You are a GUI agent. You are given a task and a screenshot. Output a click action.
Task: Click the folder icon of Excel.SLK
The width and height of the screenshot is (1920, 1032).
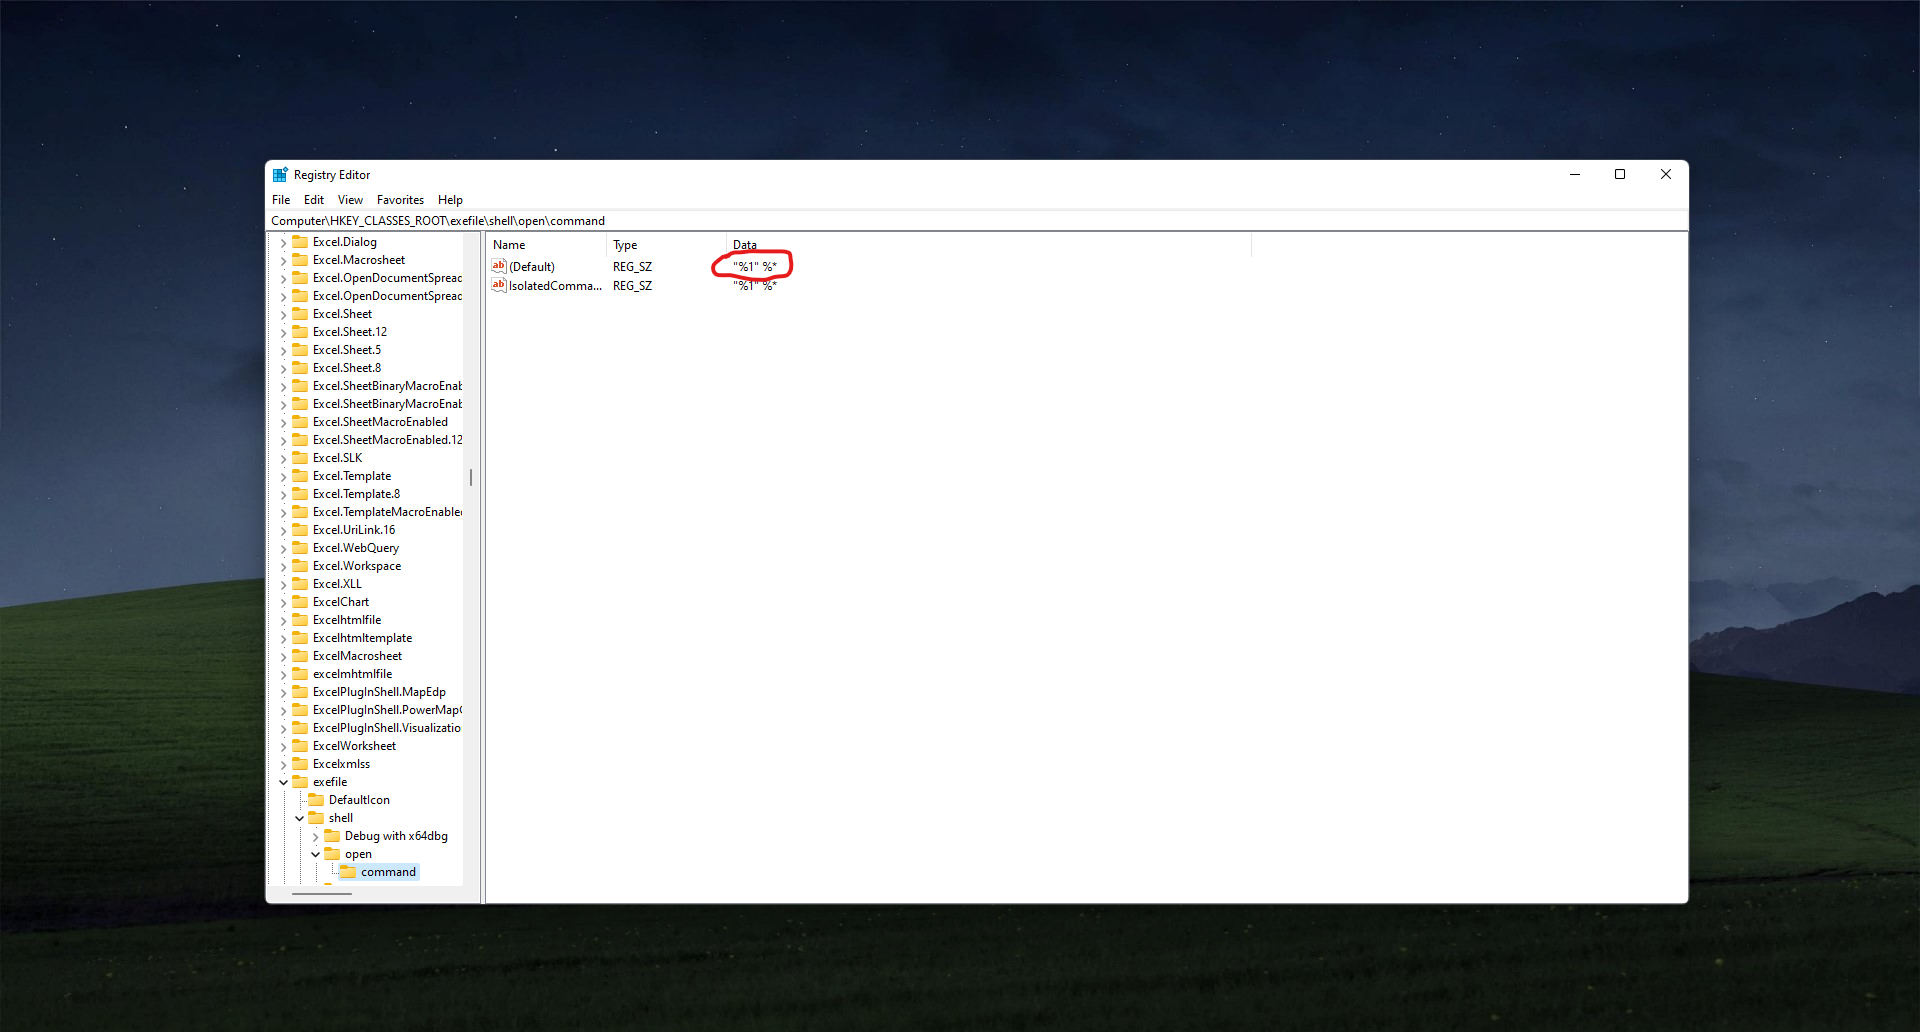300,458
